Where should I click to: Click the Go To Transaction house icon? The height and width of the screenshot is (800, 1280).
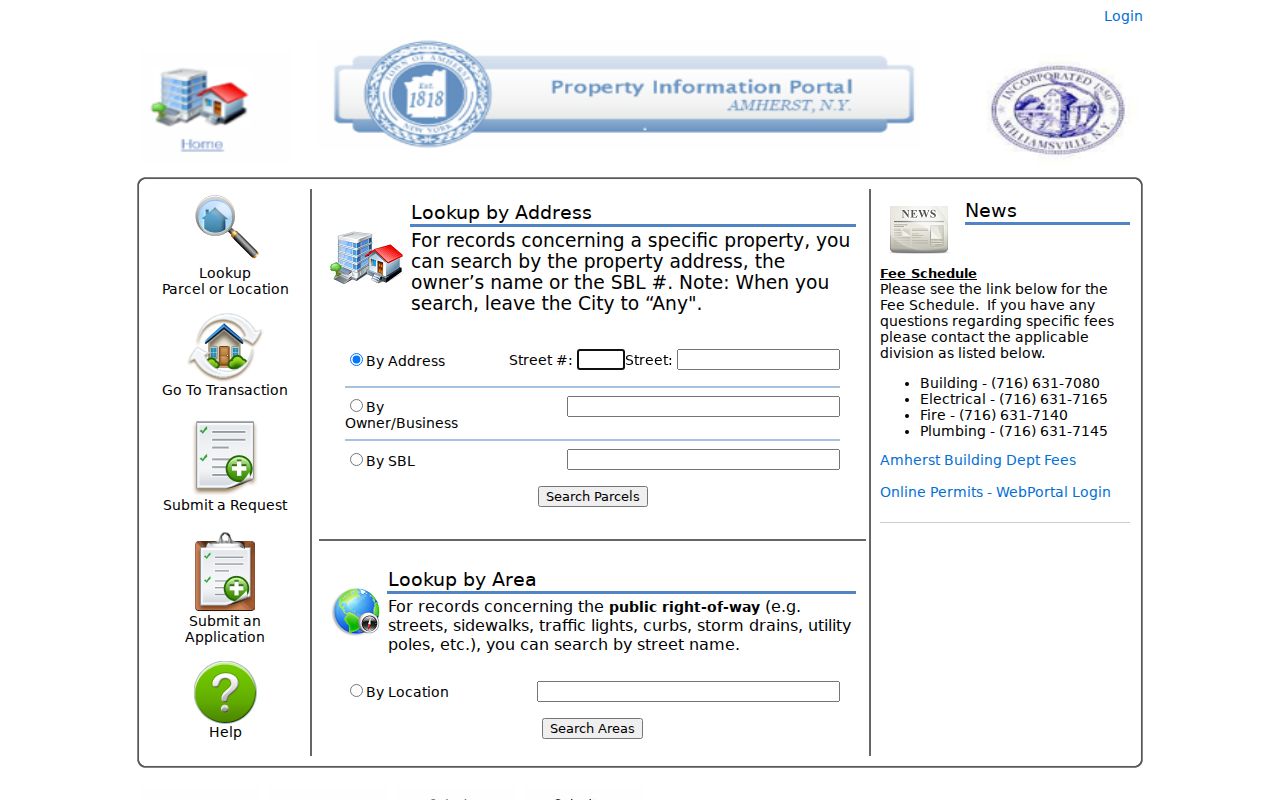point(225,346)
